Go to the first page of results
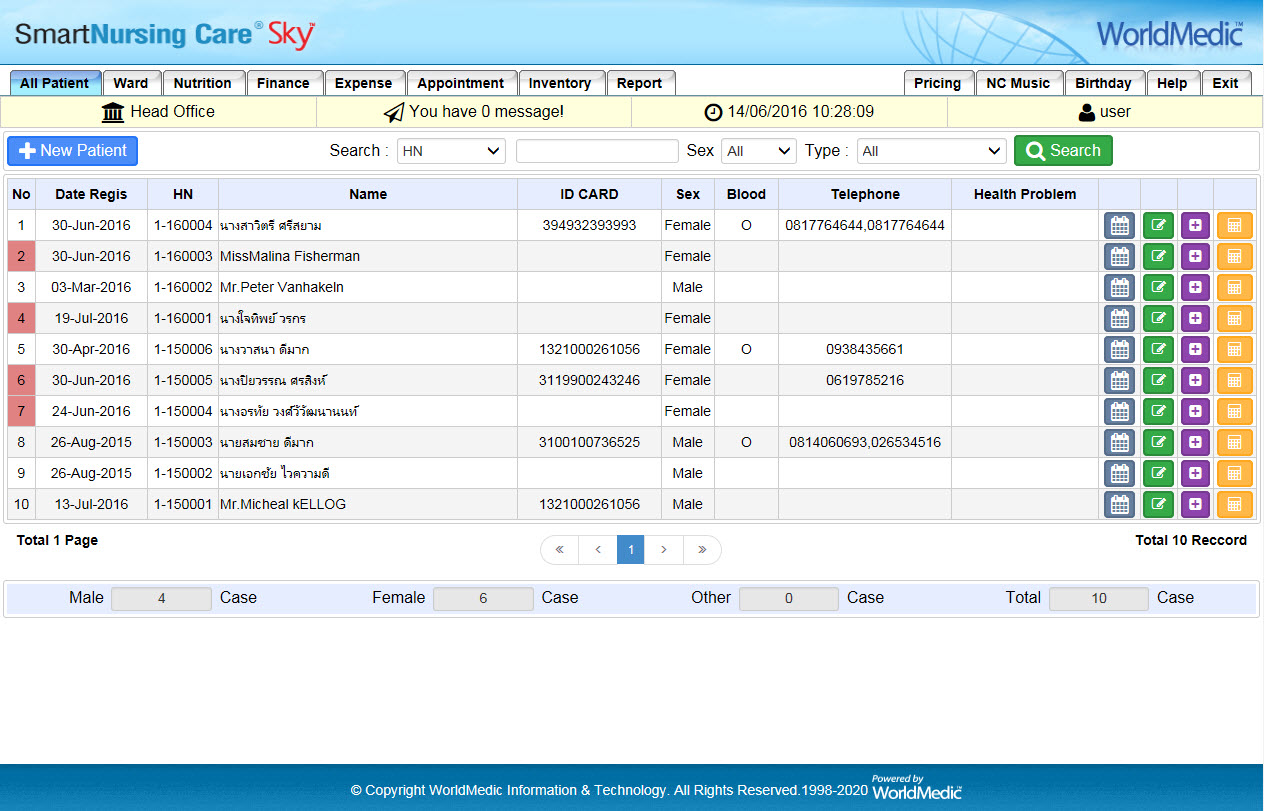 [x=559, y=550]
